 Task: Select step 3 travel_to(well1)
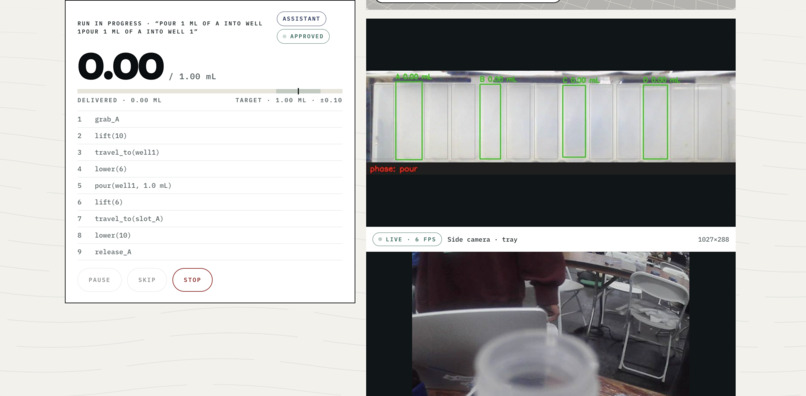(210, 152)
